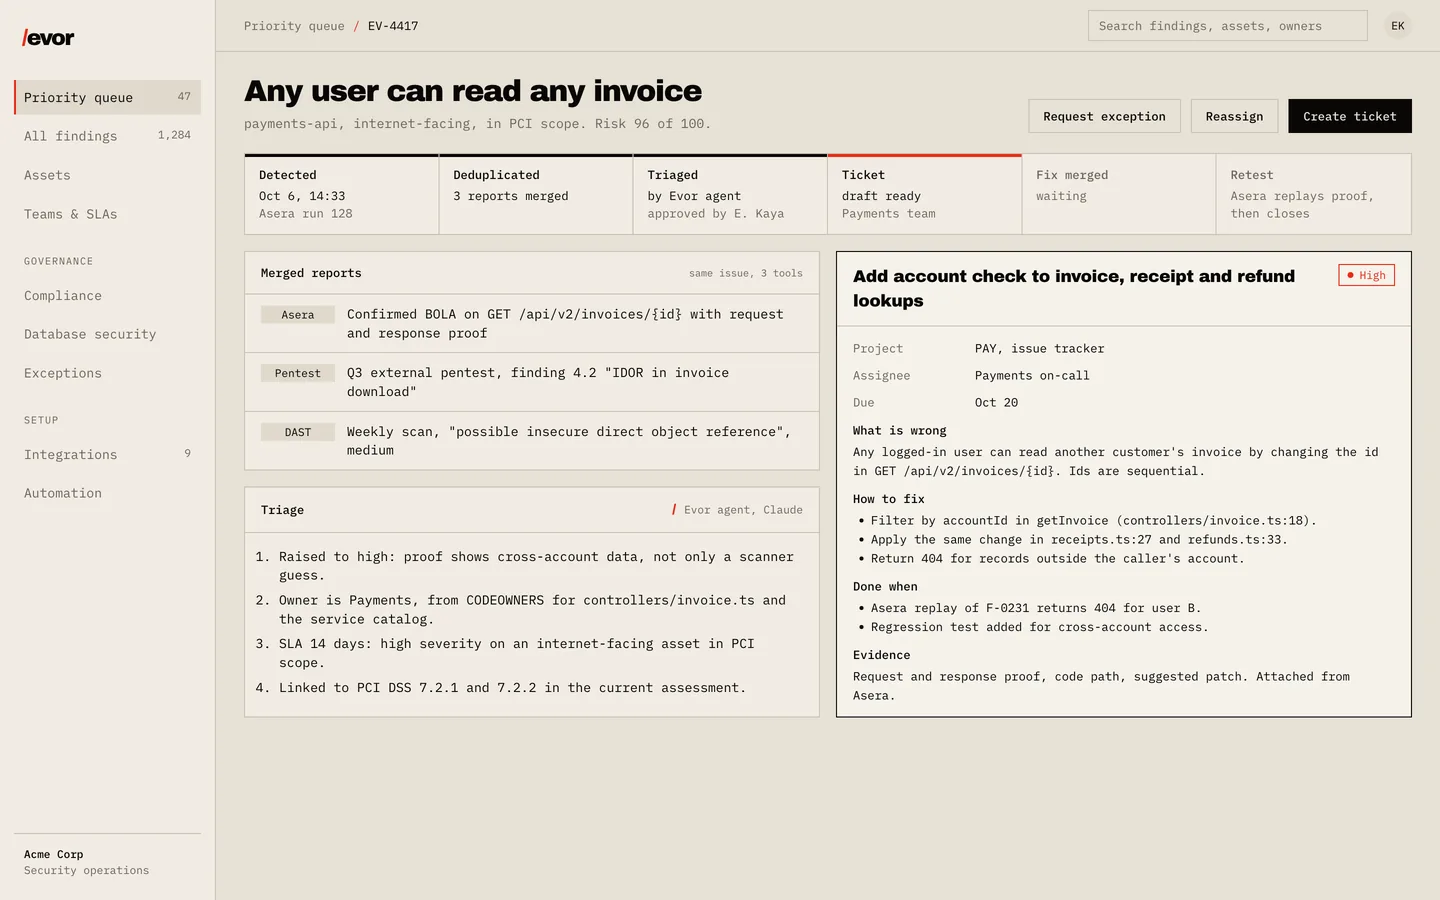The width and height of the screenshot is (1440, 900).
Task: Open the EK user avatar
Action: (x=1398, y=26)
